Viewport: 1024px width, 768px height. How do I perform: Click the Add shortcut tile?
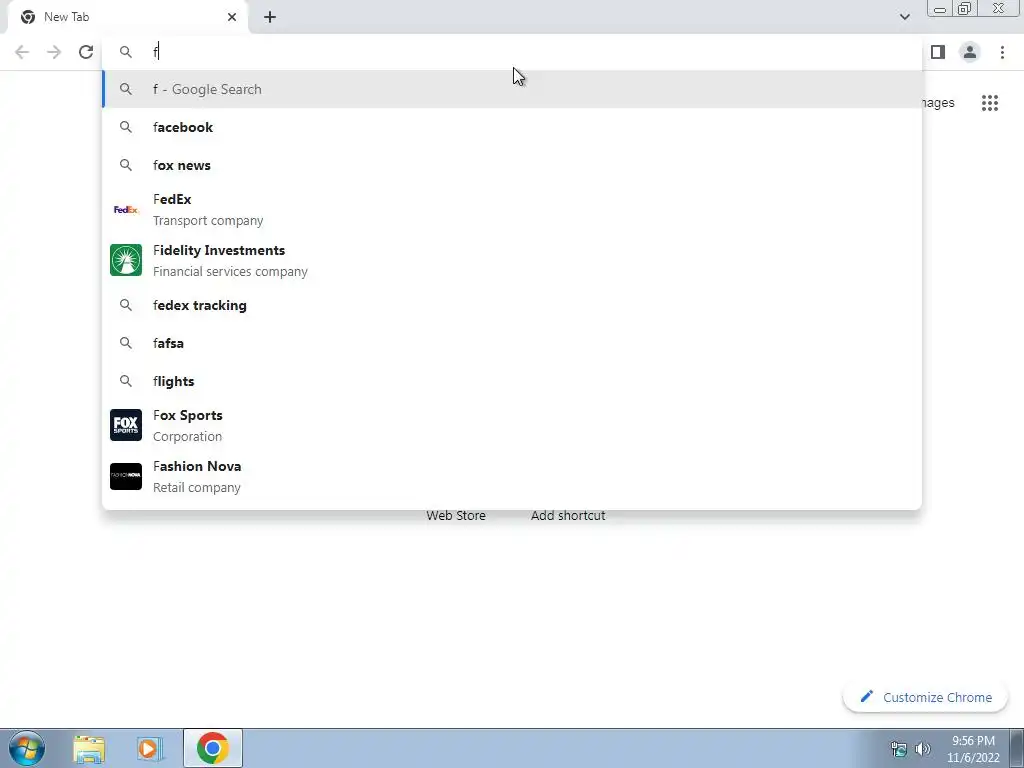(568, 515)
